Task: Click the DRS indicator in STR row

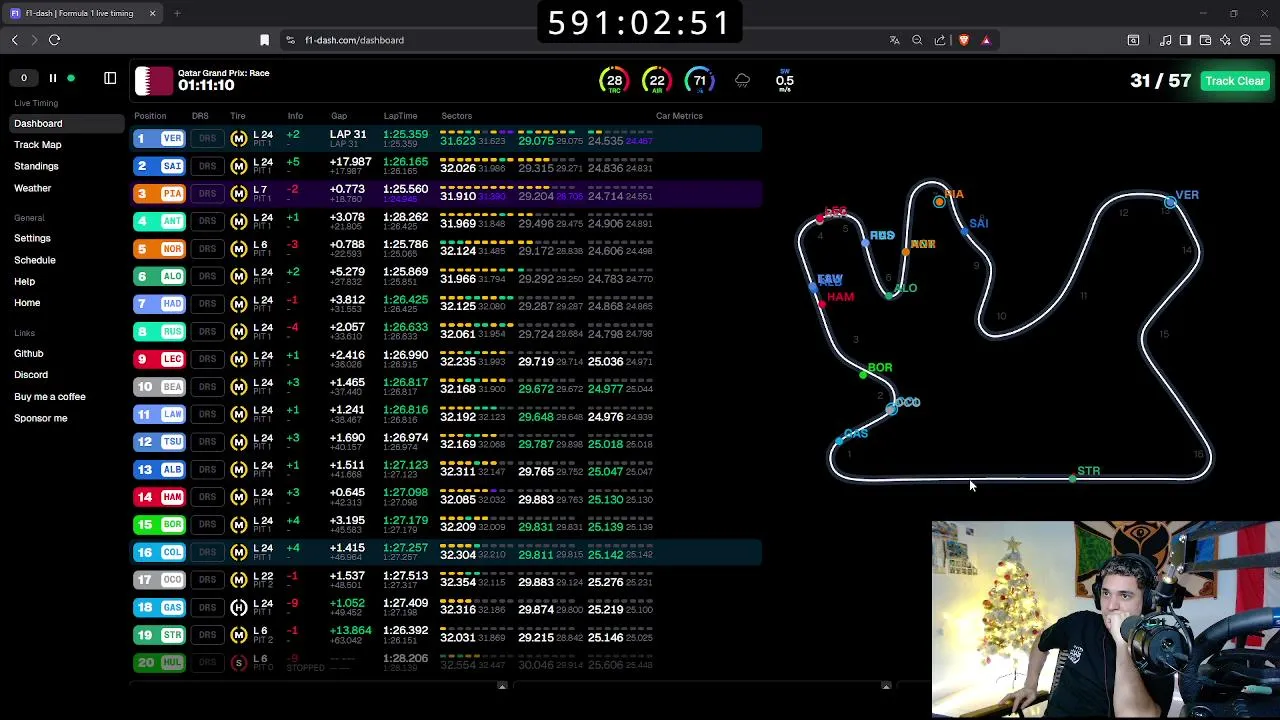Action: pyautogui.click(x=207, y=635)
